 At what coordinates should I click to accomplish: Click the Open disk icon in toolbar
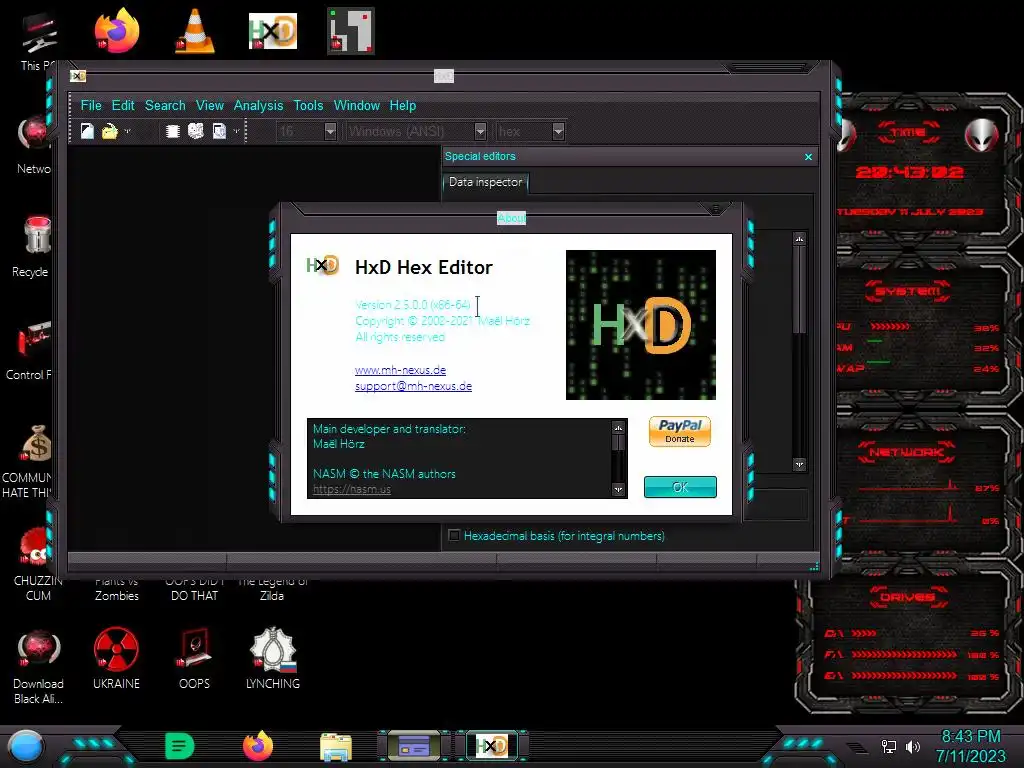pos(196,131)
